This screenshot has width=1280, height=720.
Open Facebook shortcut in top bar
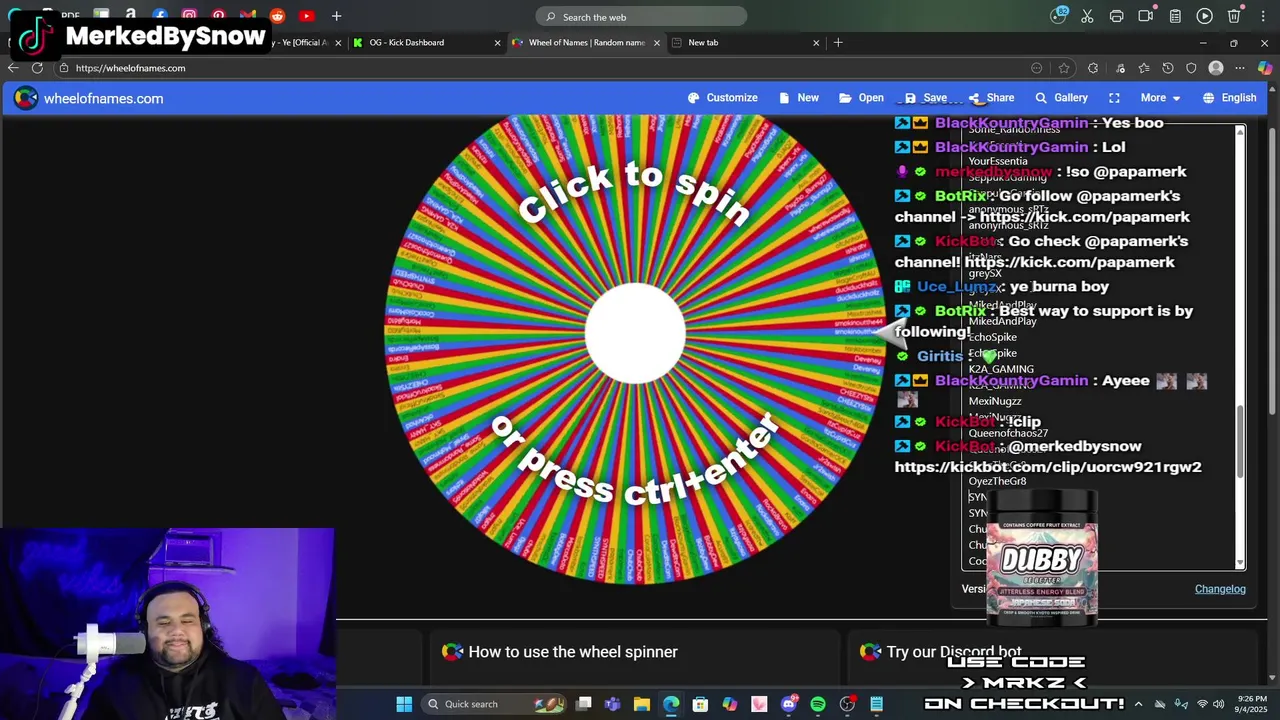pyautogui.click(x=160, y=16)
